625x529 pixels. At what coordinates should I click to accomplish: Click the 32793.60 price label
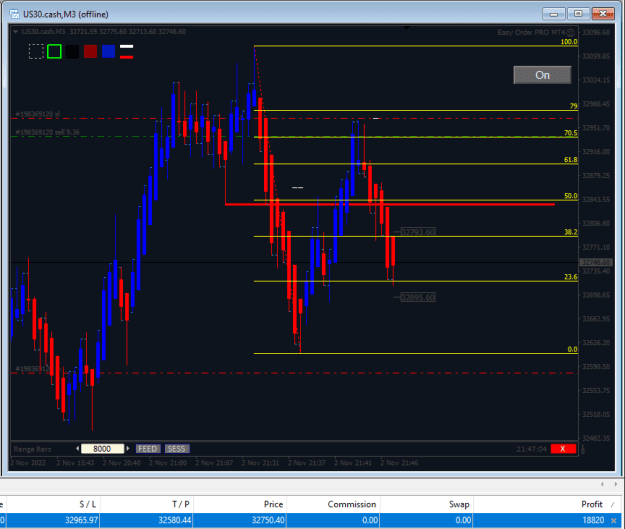tap(418, 232)
